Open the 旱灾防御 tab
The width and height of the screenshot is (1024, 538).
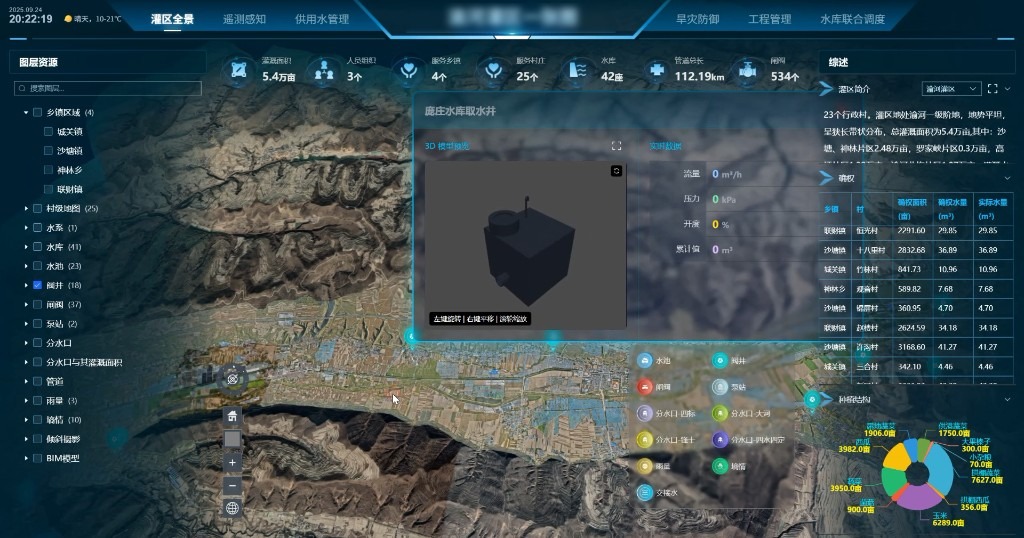tap(697, 19)
